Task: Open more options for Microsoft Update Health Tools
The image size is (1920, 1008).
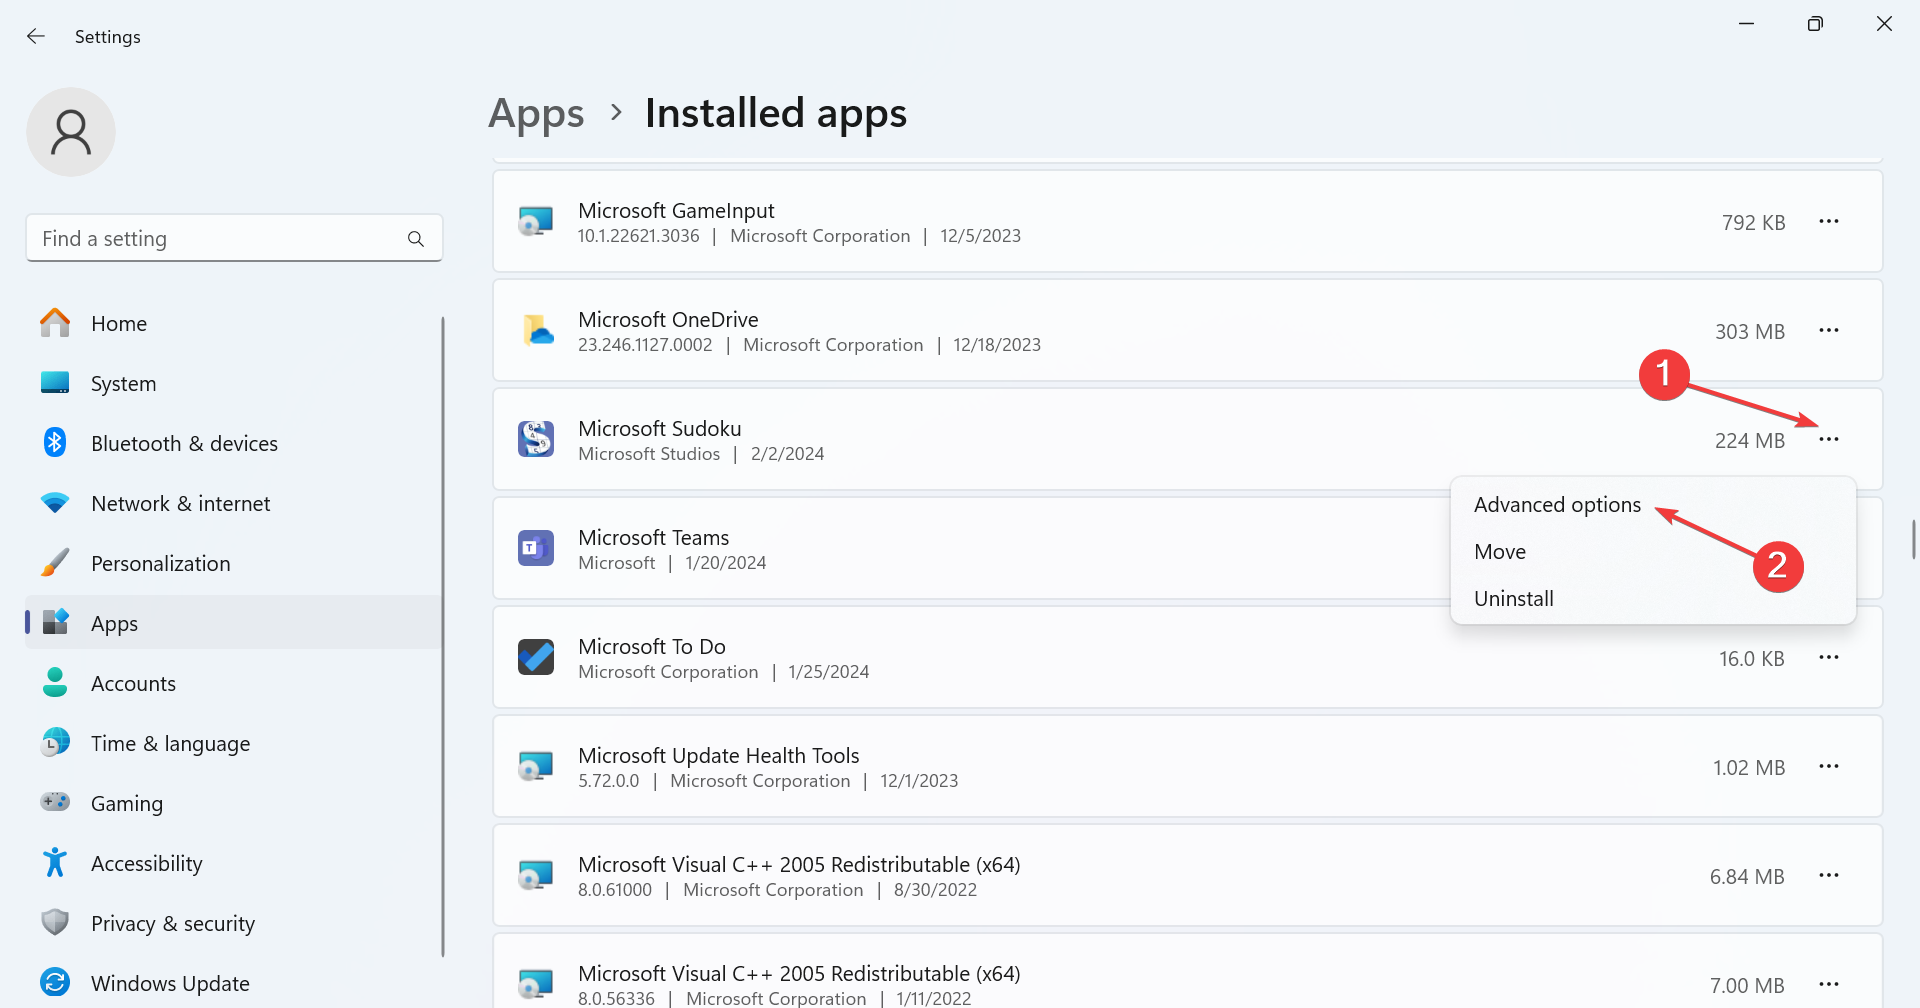Action: [x=1829, y=766]
